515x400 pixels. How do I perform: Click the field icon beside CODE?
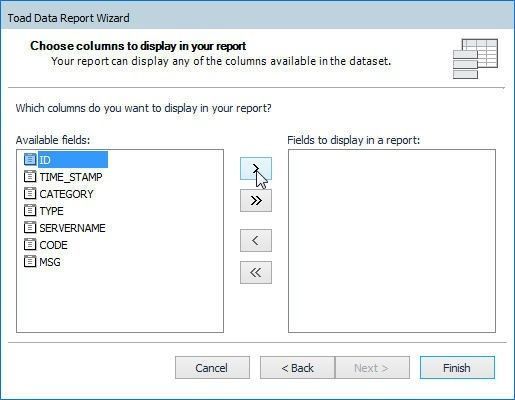click(30, 244)
